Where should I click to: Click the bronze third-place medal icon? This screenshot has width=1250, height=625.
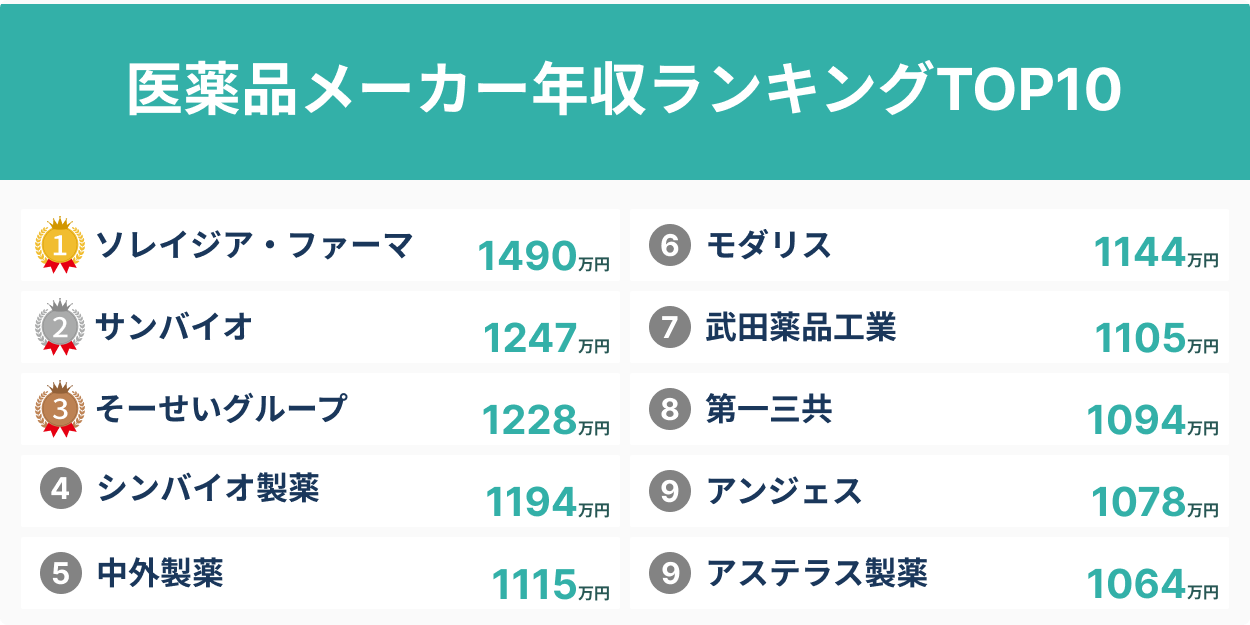coord(59,409)
